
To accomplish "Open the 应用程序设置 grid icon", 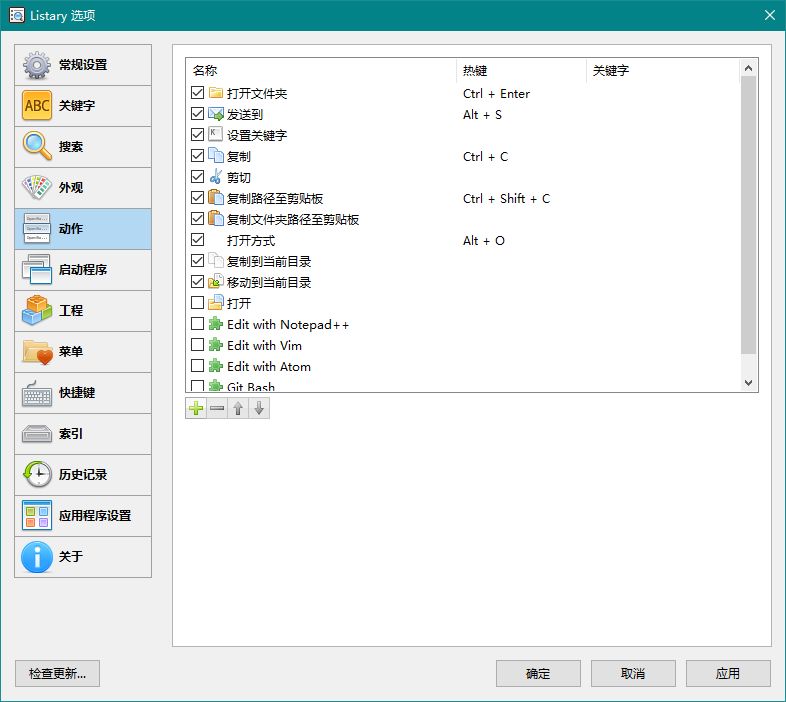I will point(37,516).
